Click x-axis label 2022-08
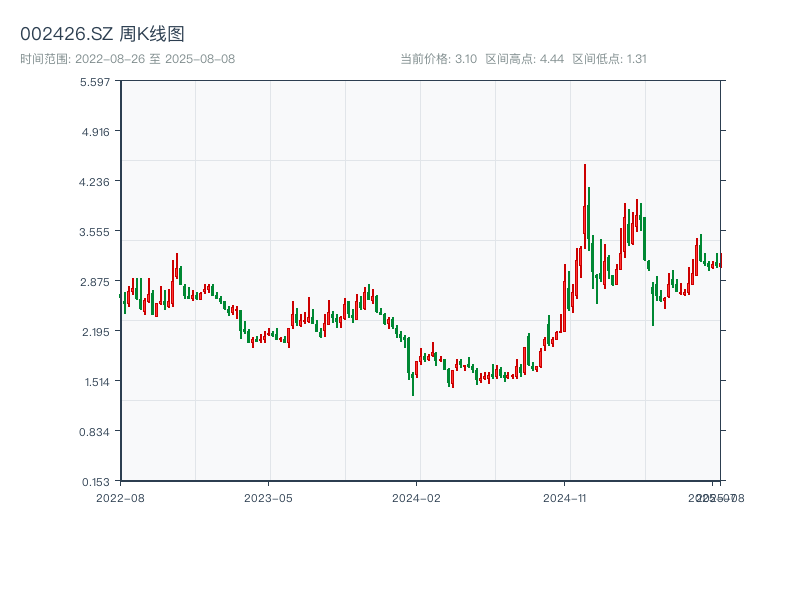 coord(120,498)
